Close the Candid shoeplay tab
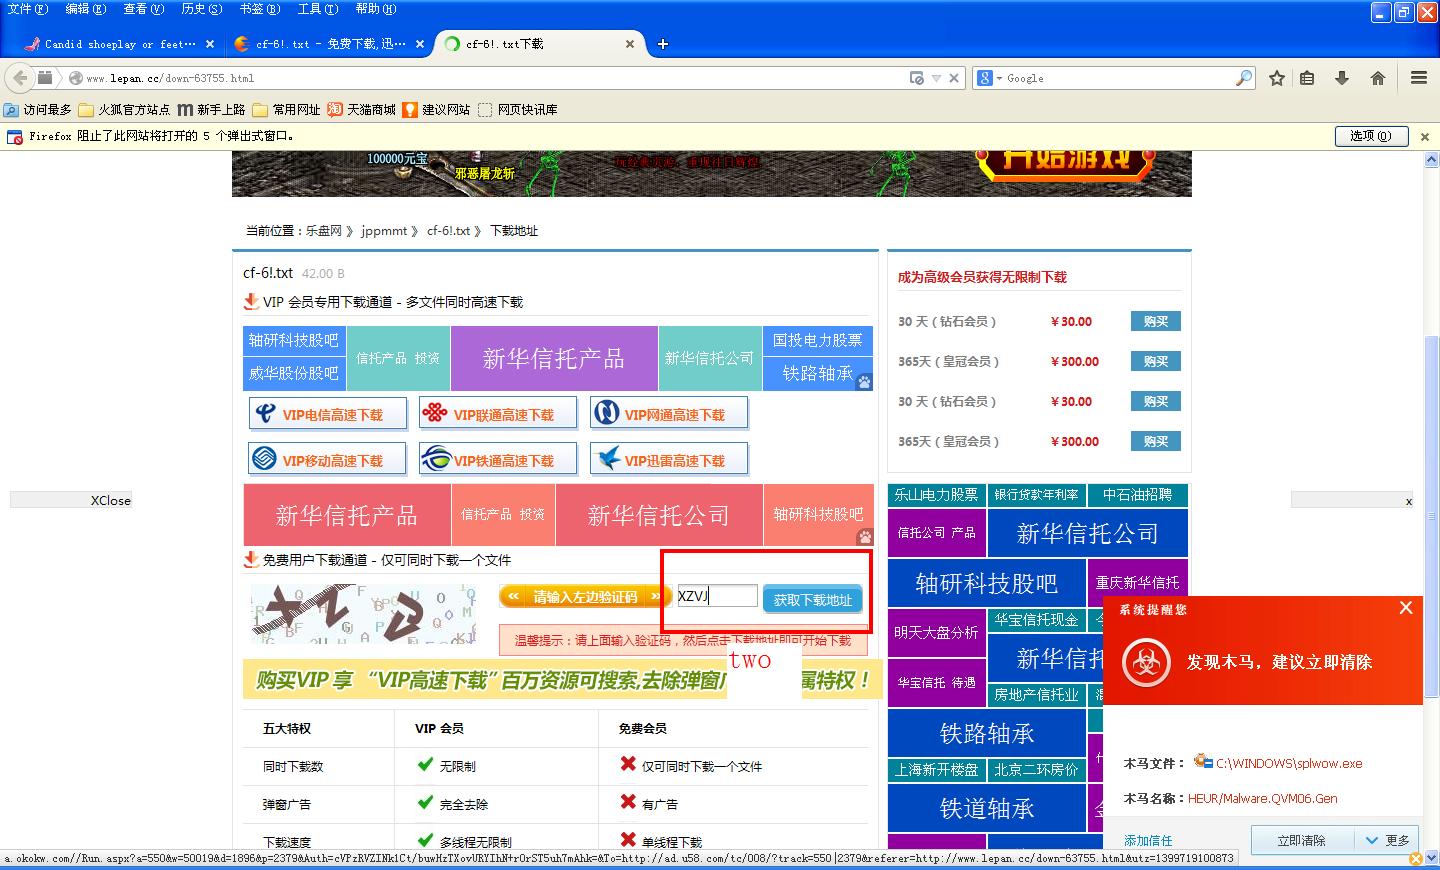 (209, 44)
